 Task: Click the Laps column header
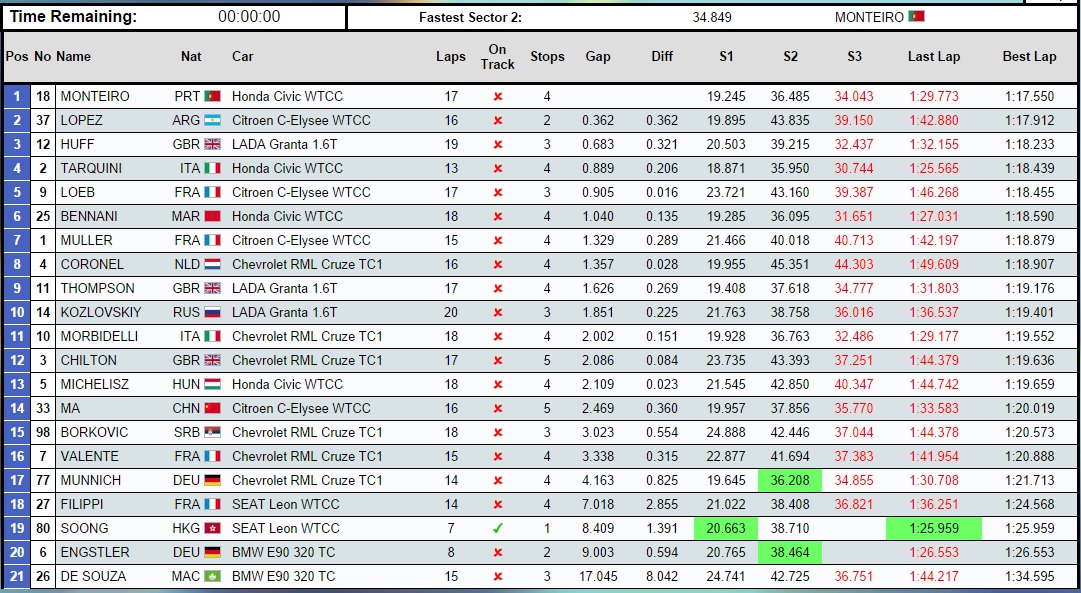451,57
